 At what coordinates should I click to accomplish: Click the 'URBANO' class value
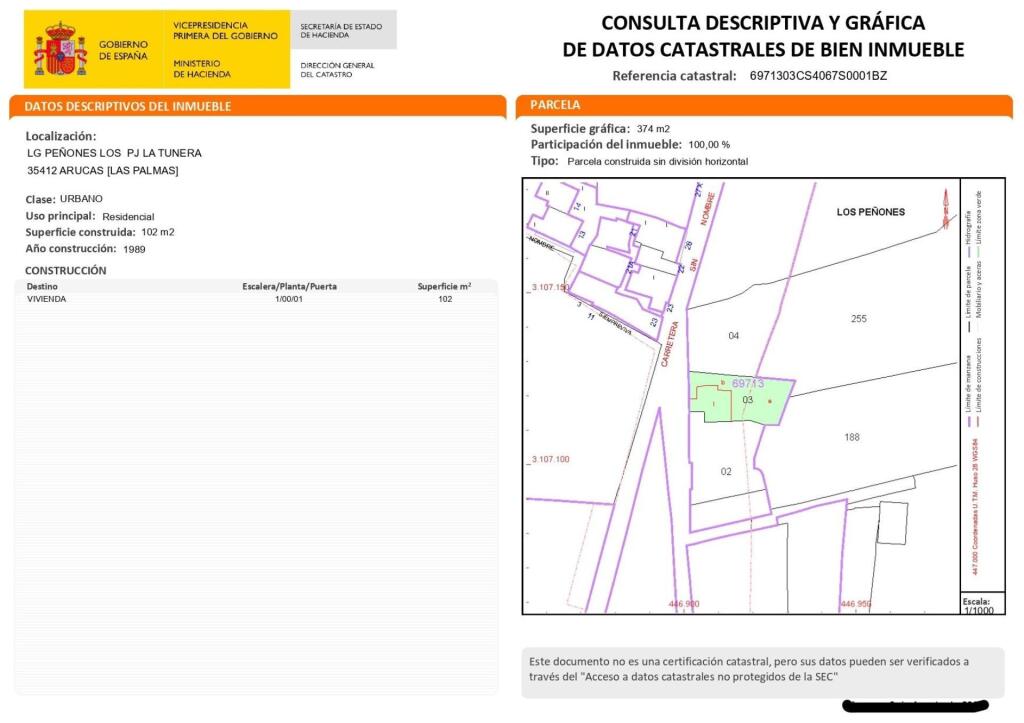coord(81,199)
